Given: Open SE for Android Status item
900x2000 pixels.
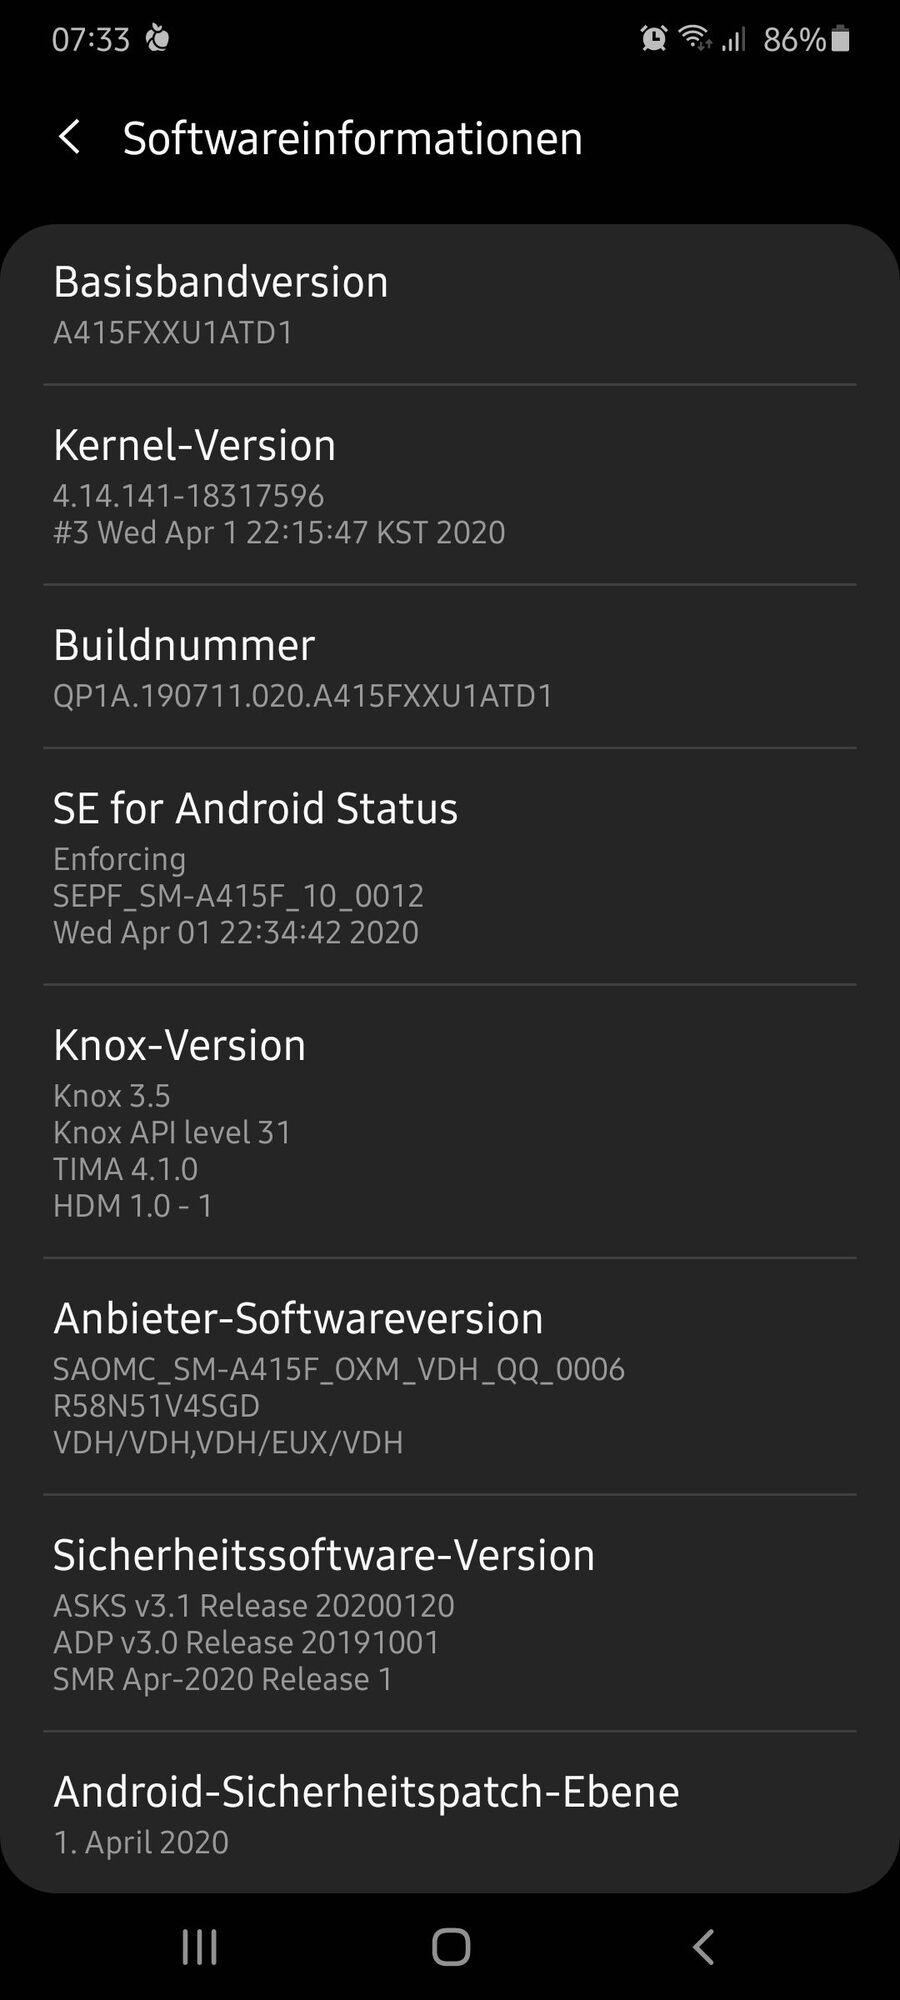Looking at the screenshot, I should [x=450, y=867].
